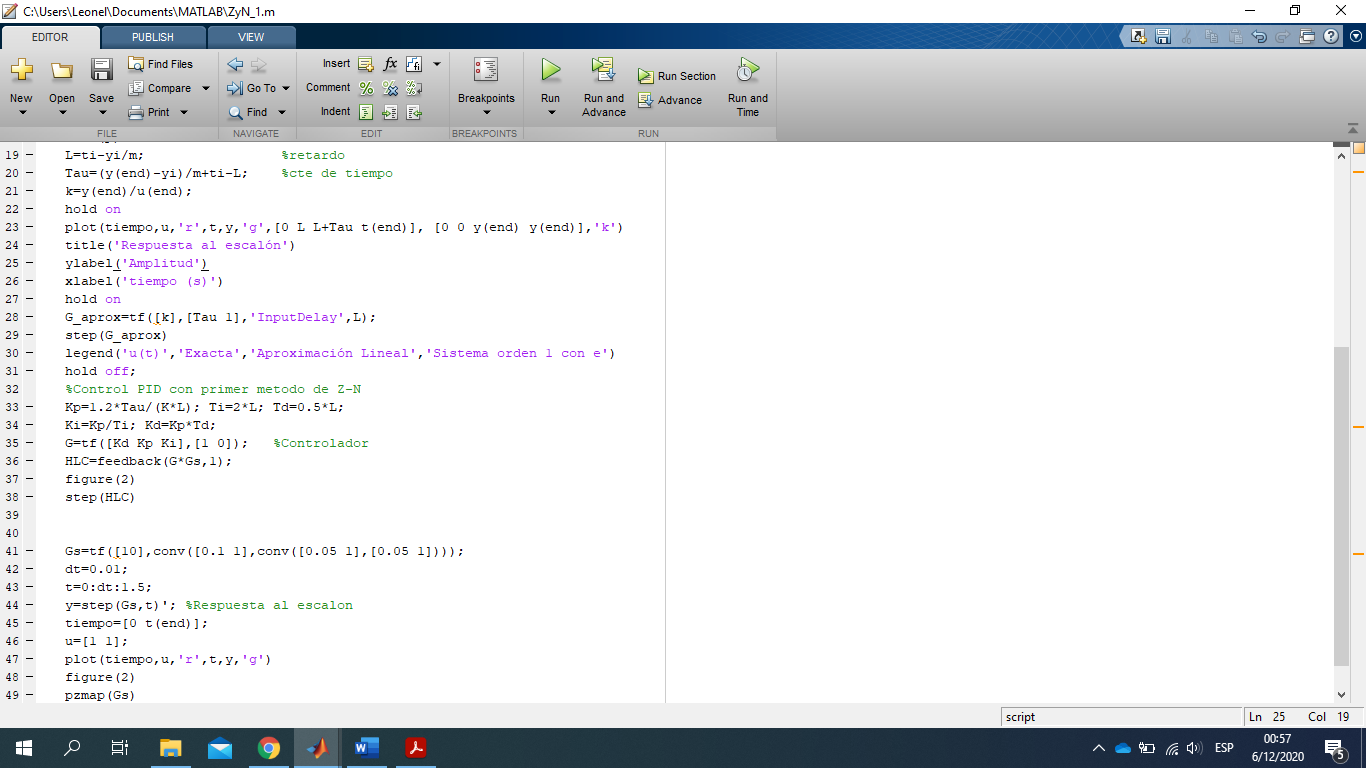This screenshot has height=768, width=1366.
Task: Click the switch windows icon in quick access toolbar
Action: click(x=1307, y=36)
